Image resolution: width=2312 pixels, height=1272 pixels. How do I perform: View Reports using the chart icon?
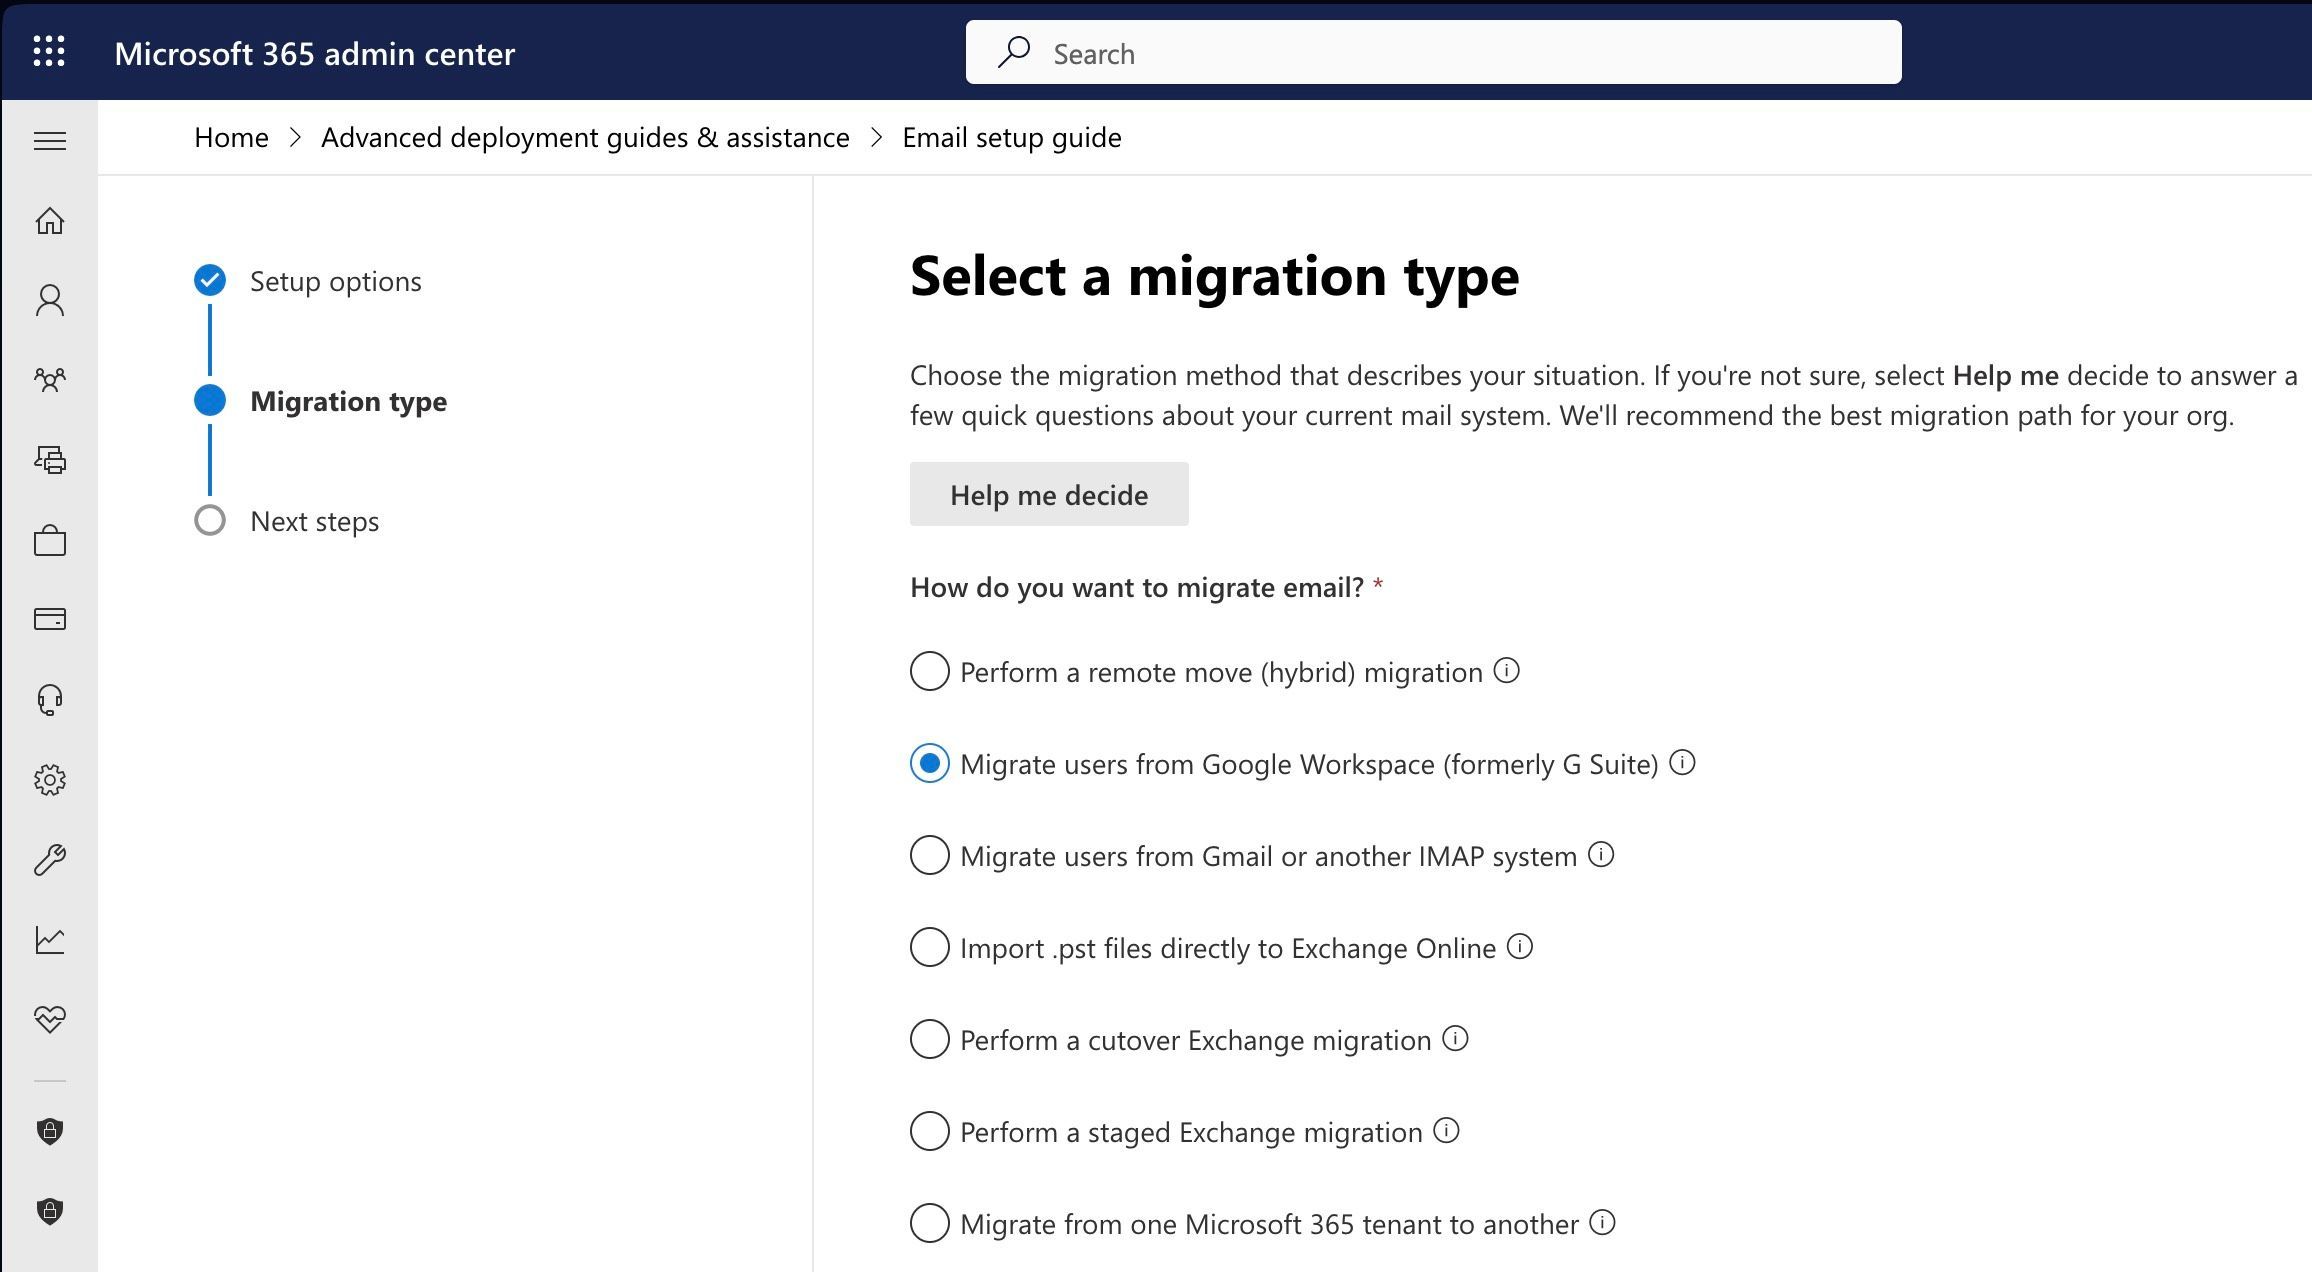[49, 939]
